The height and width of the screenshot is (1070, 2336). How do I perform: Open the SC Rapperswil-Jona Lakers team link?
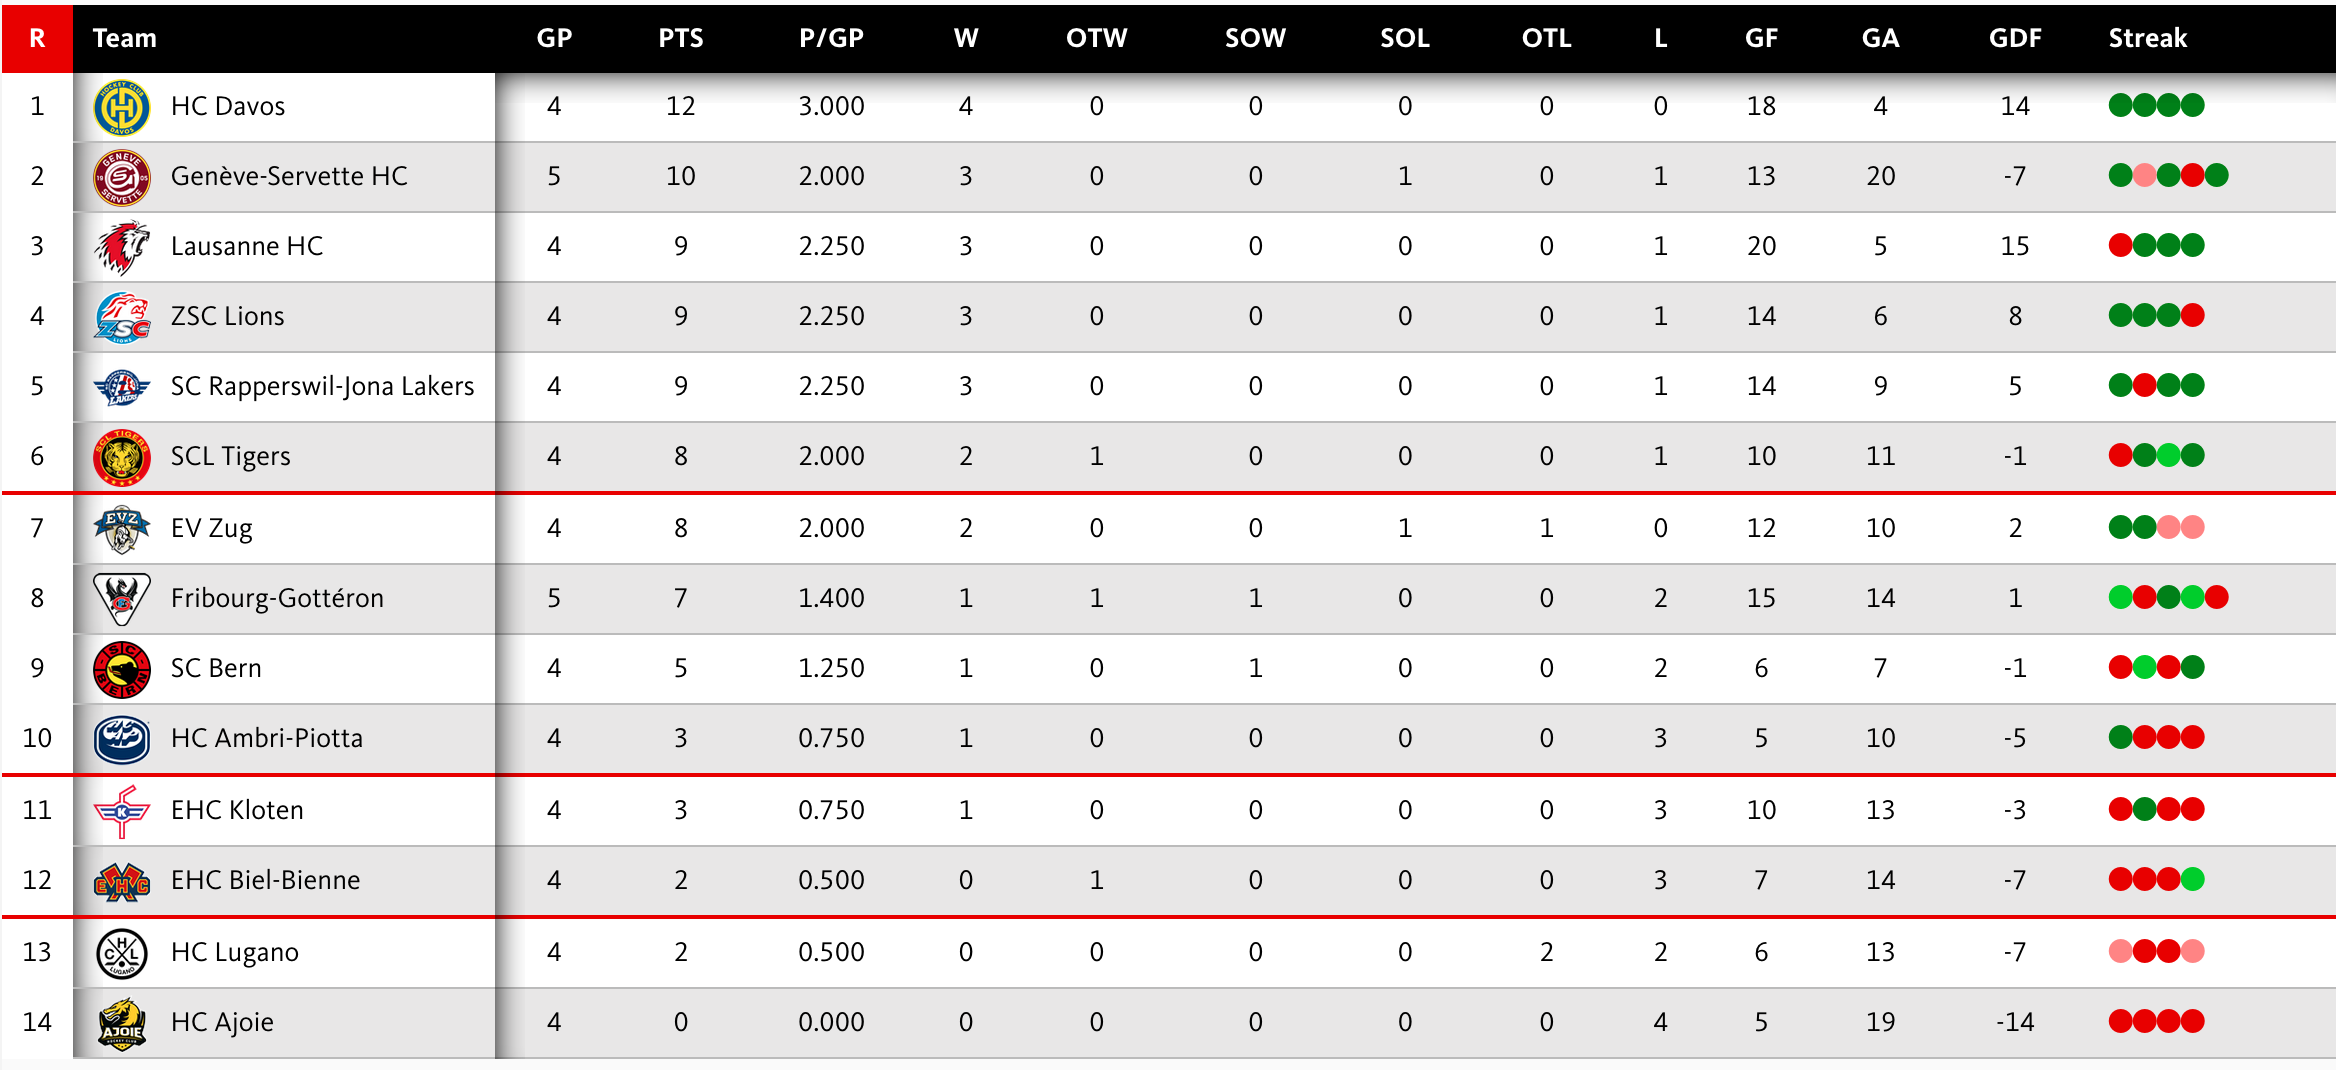click(x=322, y=386)
